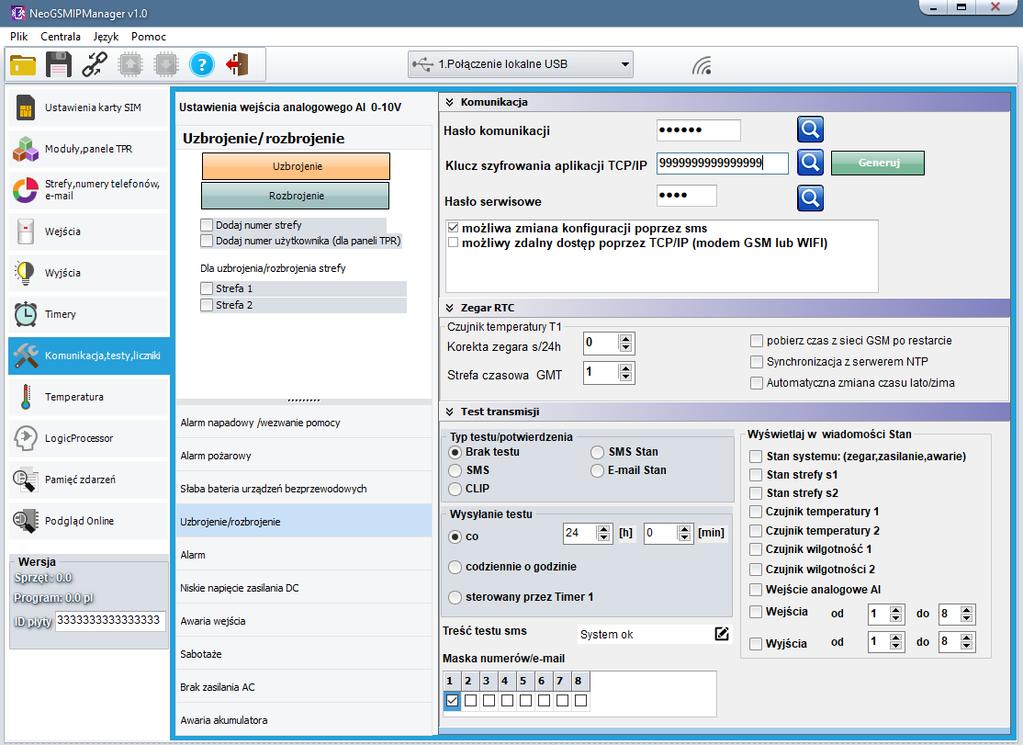This screenshot has width=1023, height=745.
Task: Increase Wejścia od spinner value
Action: click(896, 610)
